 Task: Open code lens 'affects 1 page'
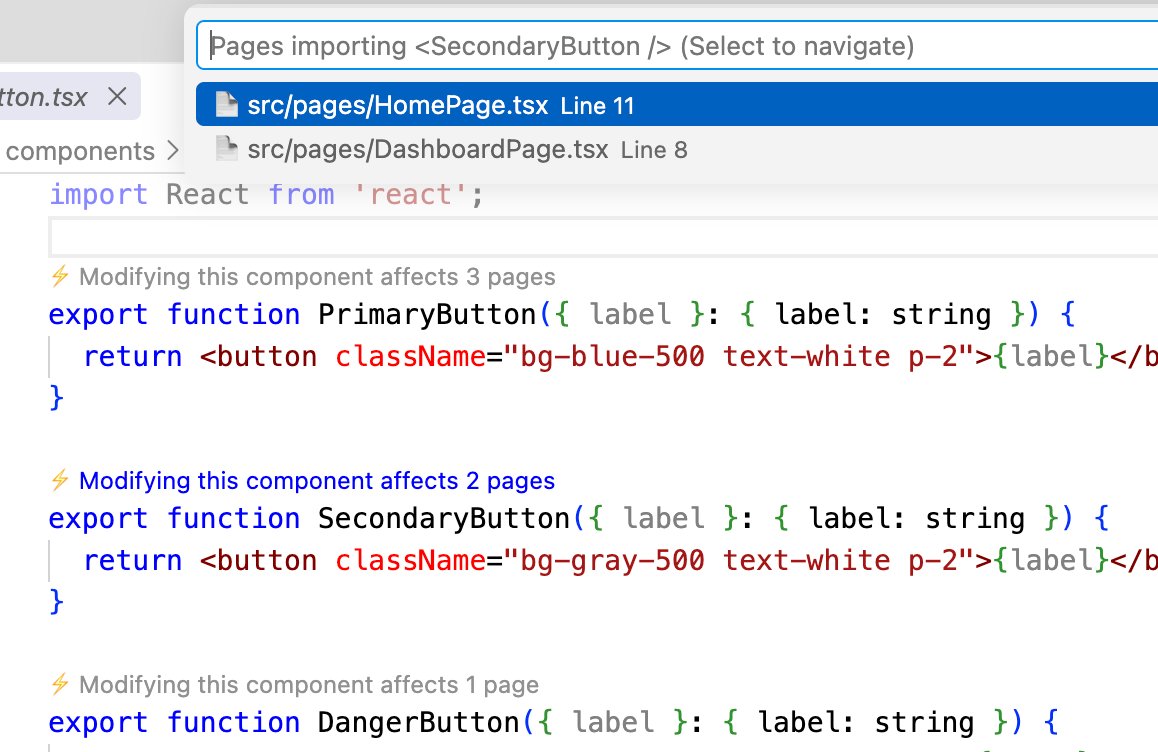click(309, 685)
